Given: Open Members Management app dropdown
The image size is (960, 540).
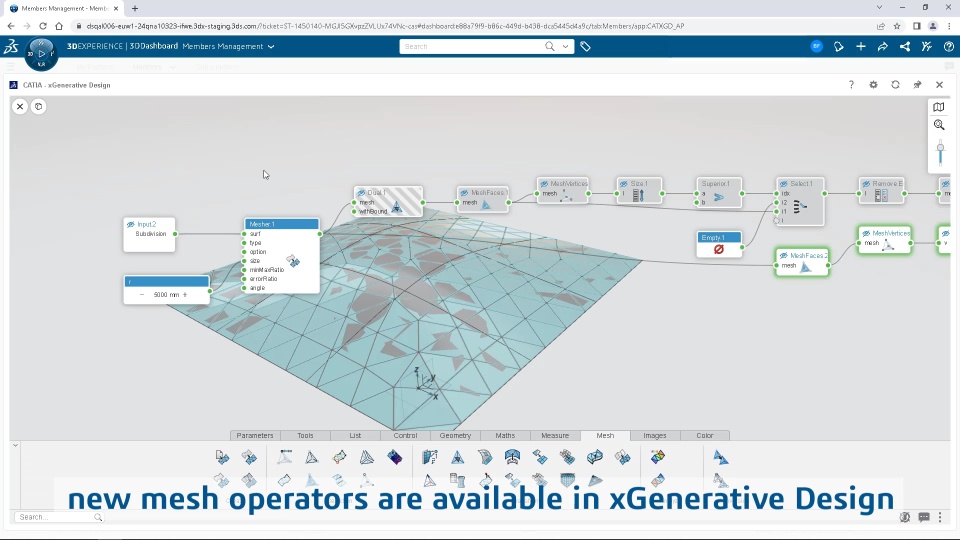Looking at the screenshot, I should coord(271,47).
